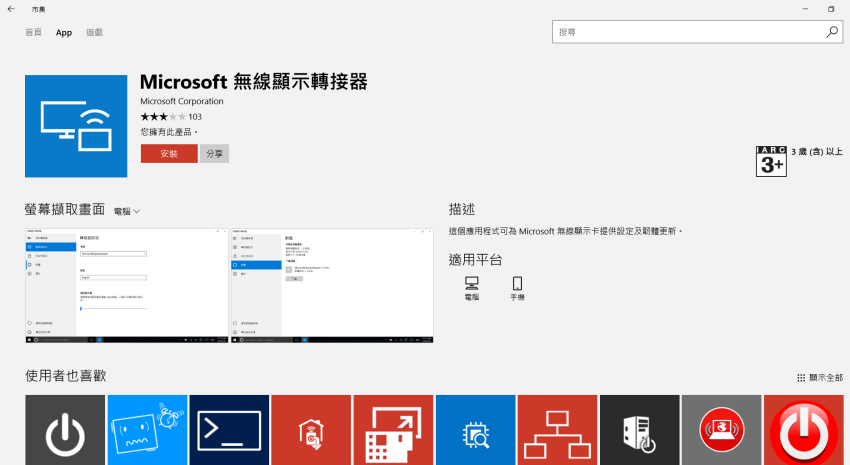Click the 使用者也喜歡 section heading
850x465 pixels.
[66, 376]
